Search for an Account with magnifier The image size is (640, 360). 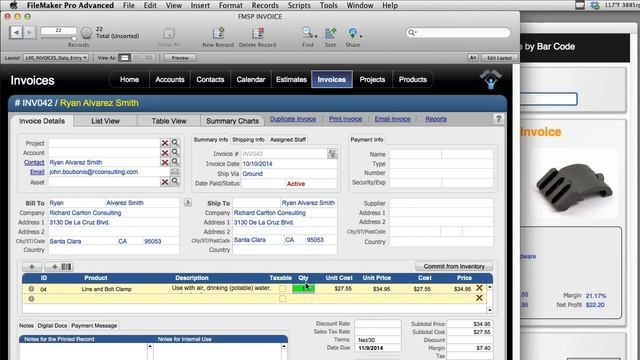175,152
